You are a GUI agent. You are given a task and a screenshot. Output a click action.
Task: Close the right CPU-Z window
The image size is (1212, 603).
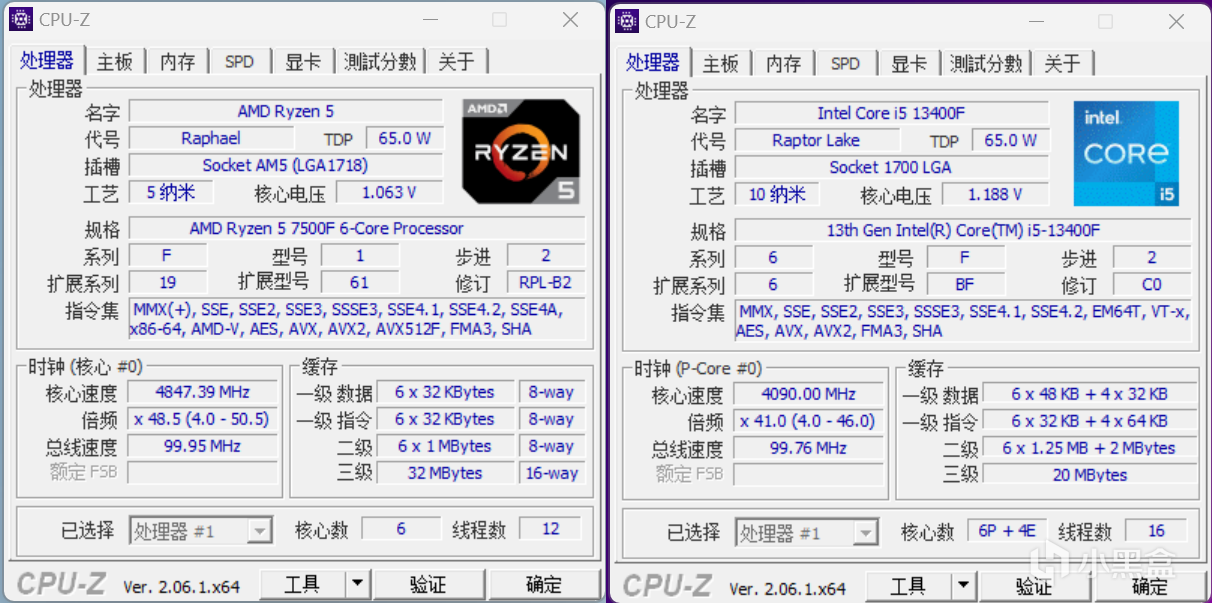(x=1176, y=22)
